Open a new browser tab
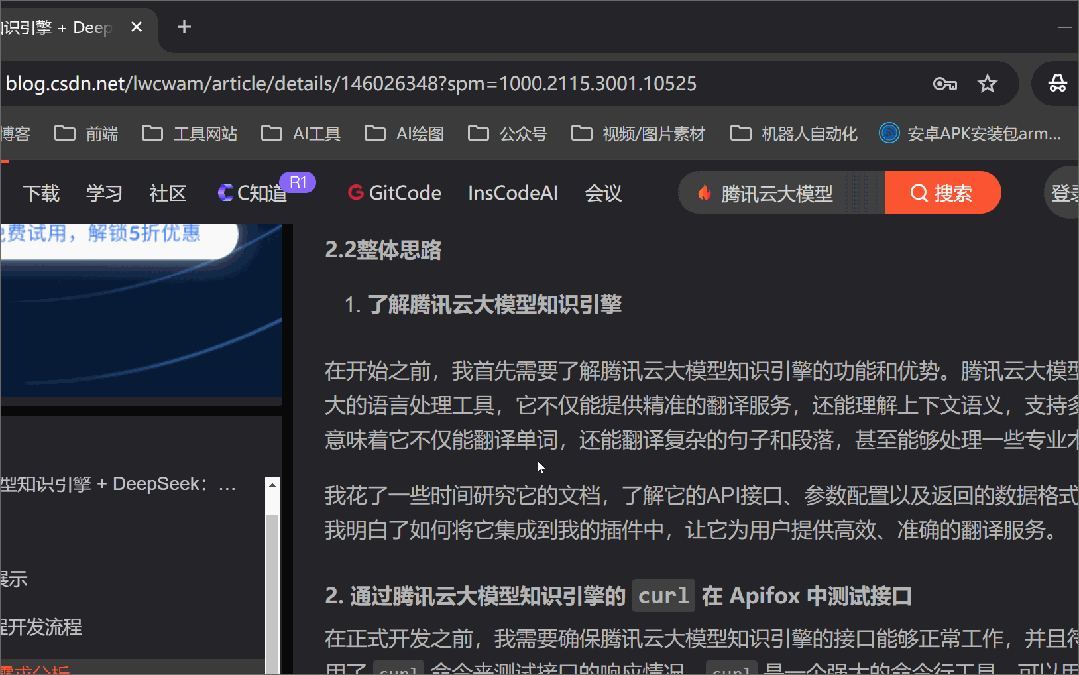The image size is (1079, 675). (x=184, y=27)
